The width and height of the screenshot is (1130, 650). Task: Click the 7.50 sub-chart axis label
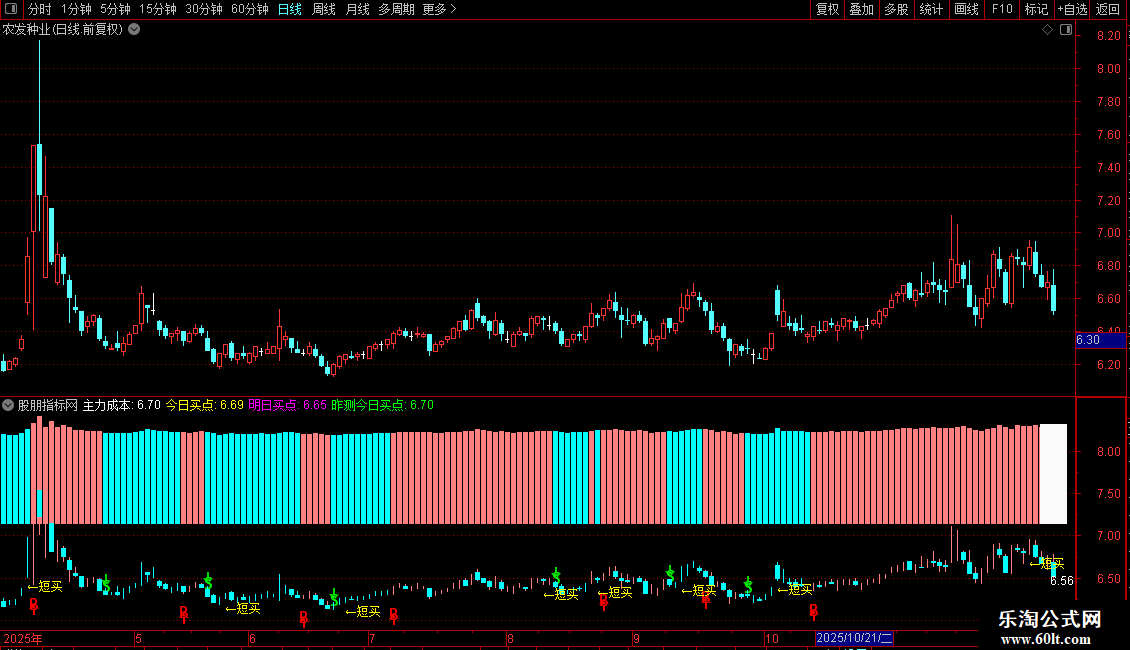point(1109,494)
